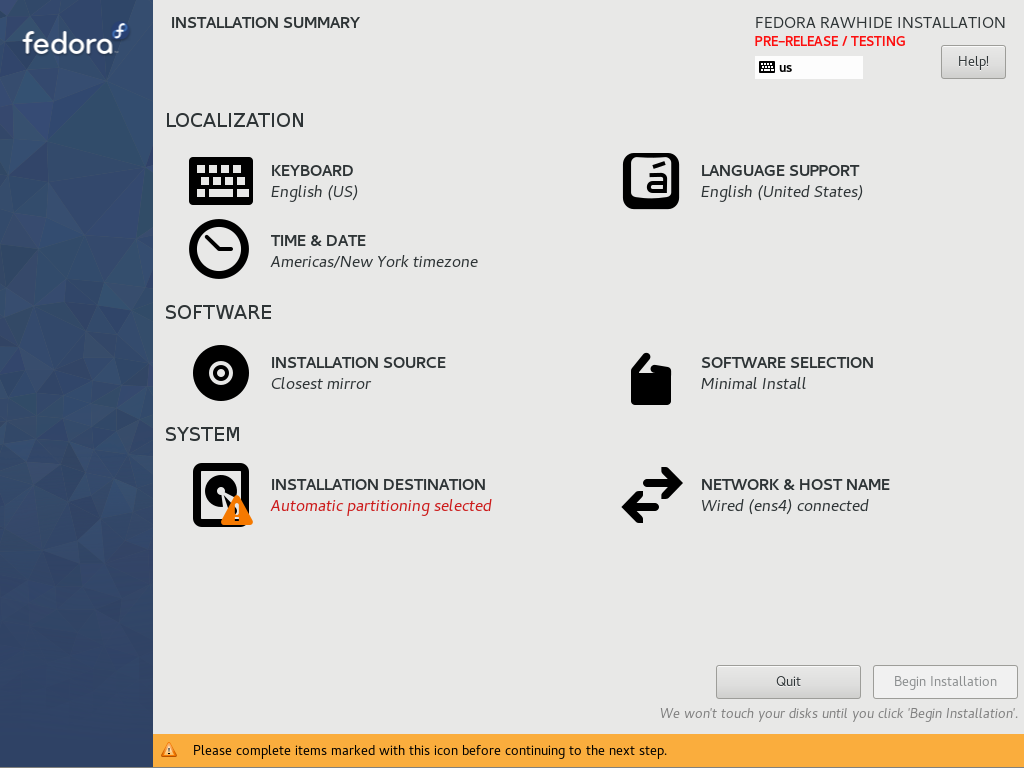This screenshot has width=1024, height=768.
Task: Open the TIME & DATE settings label
Action: coord(318,240)
